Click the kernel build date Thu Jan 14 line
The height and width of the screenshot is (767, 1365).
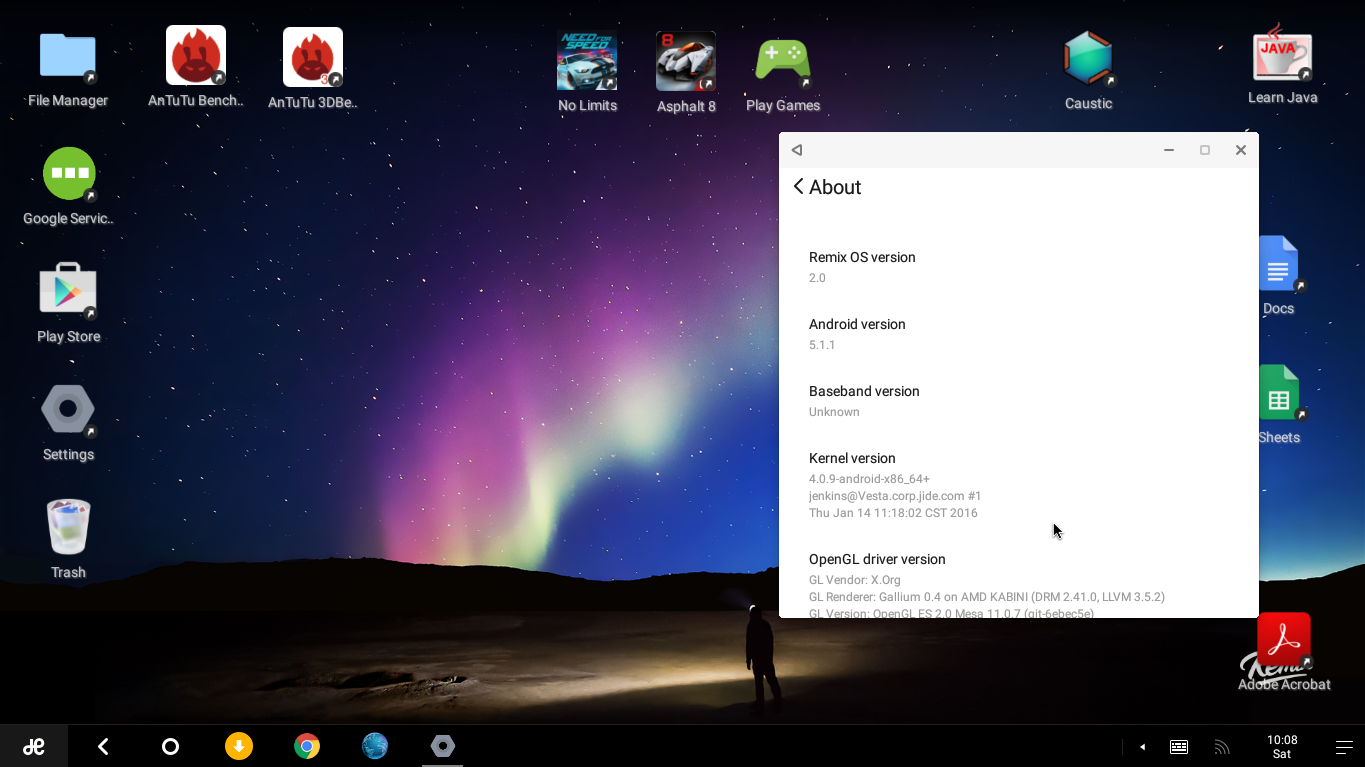(x=893, y=513)
